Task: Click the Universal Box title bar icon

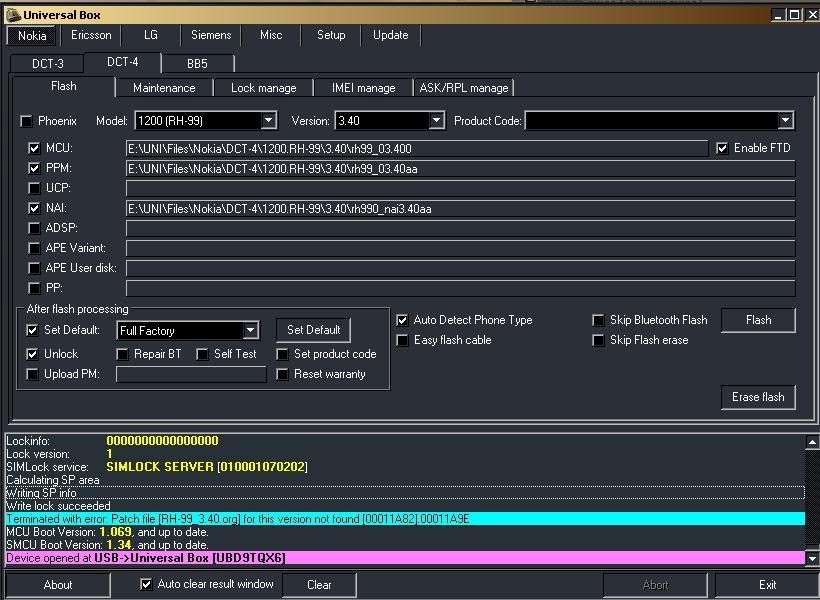Action: pyautogui.click(x=13, y=15)
